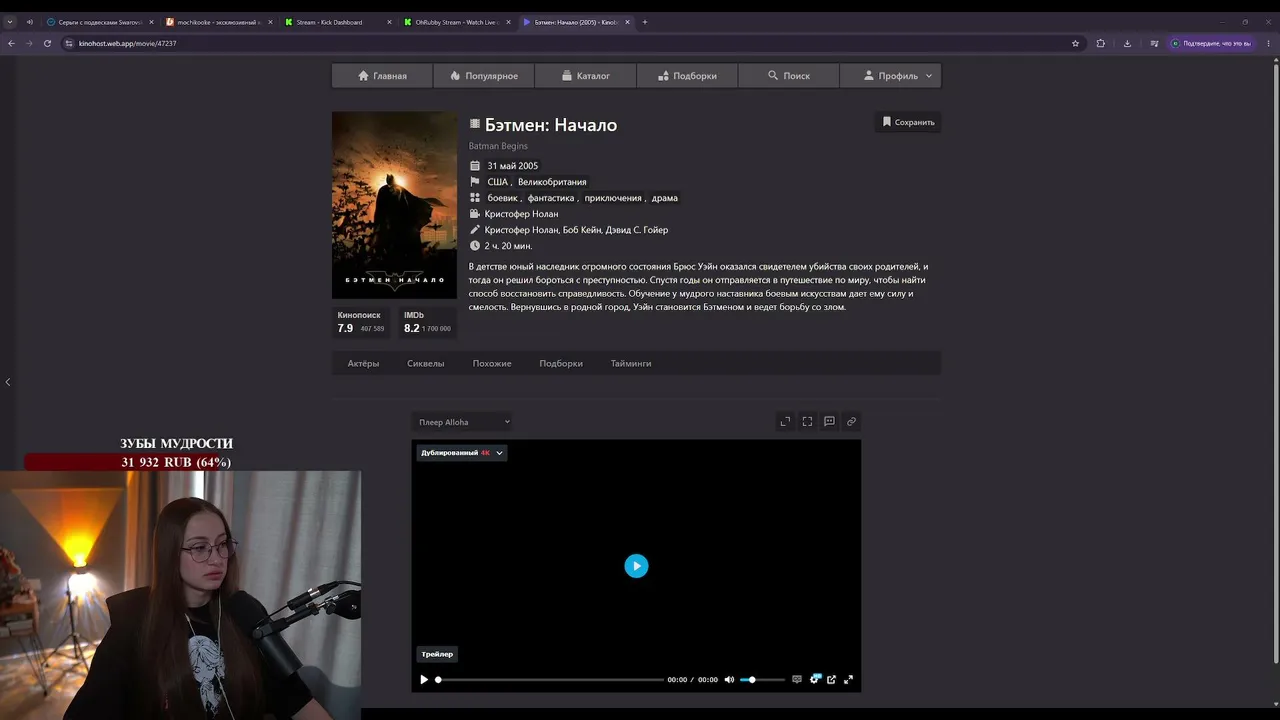
Task: Open a new browser tab
Action: click(645, 22)
